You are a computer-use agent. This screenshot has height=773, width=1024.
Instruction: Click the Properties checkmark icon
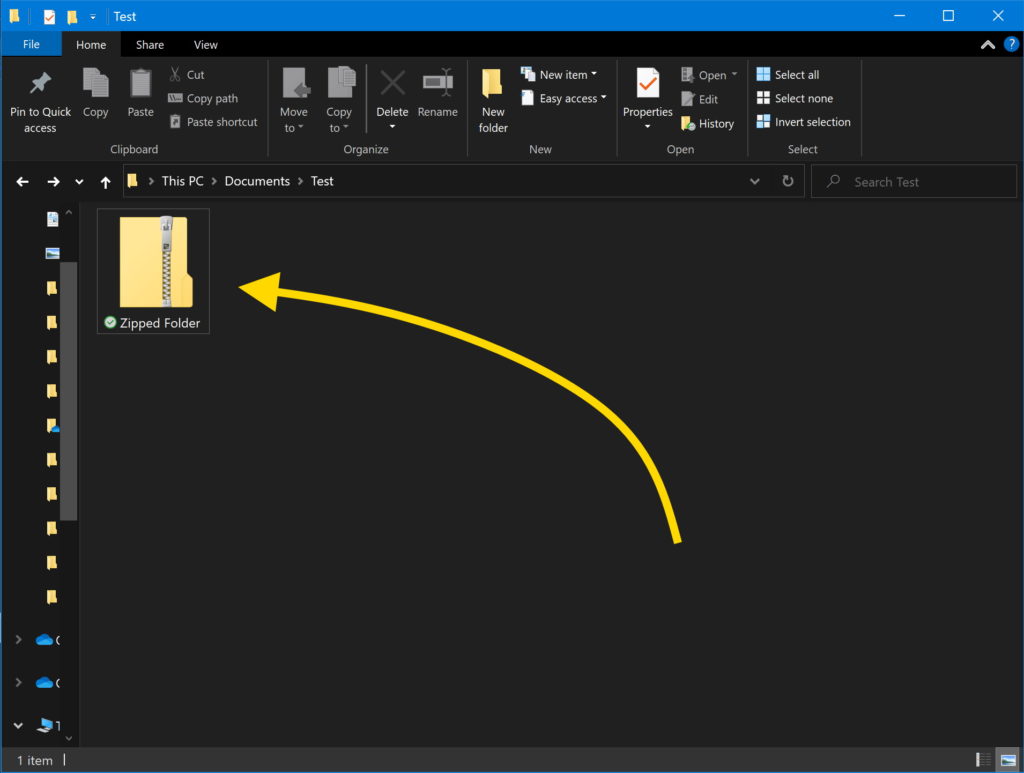648,83
